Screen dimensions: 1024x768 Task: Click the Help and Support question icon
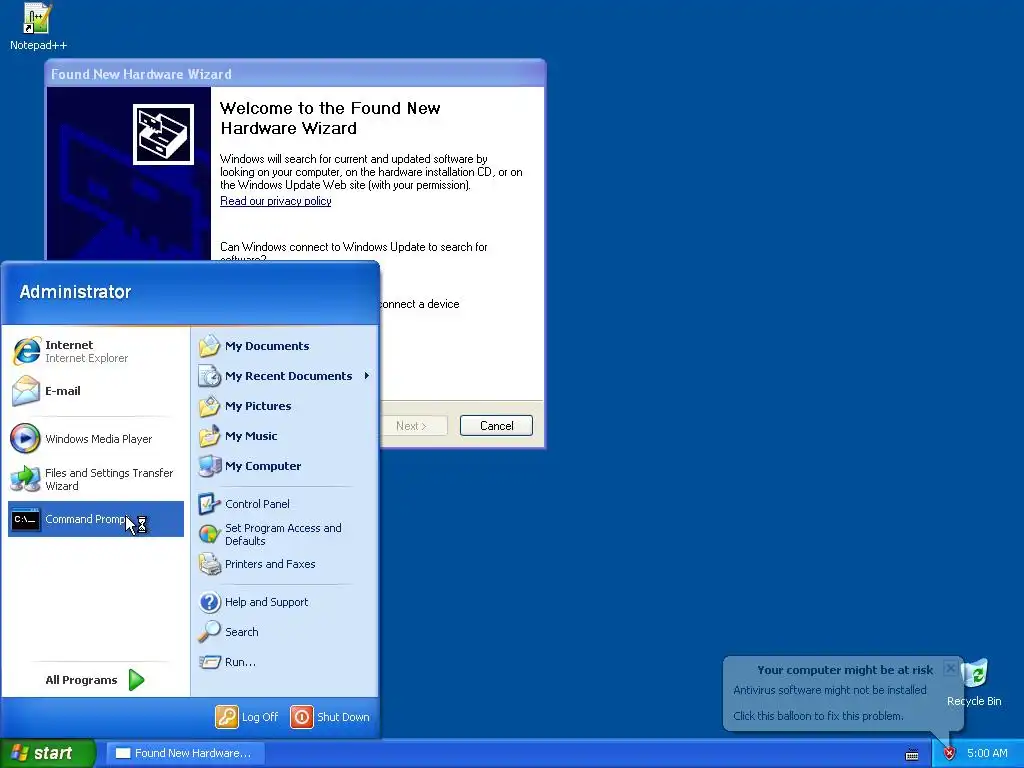pyautogui.click(x=210, y=601)
